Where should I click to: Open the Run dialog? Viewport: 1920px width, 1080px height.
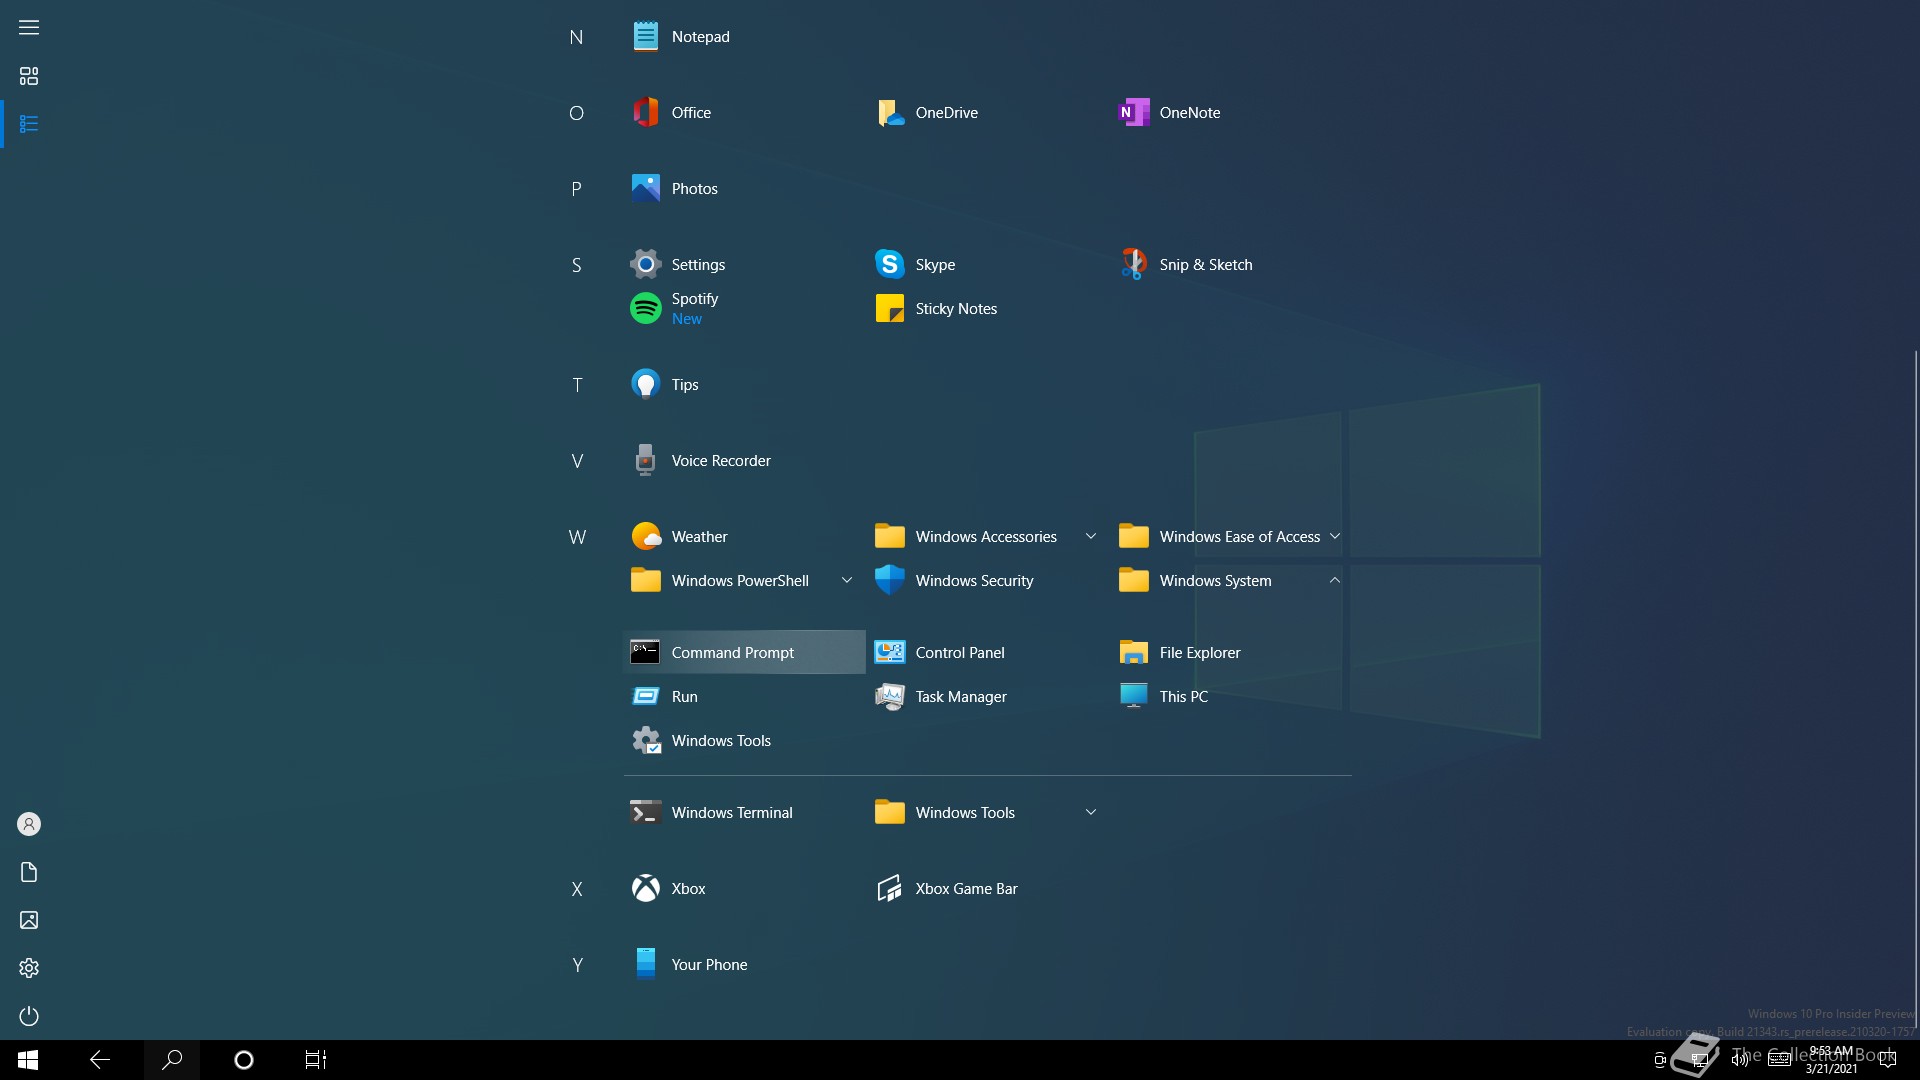(x=744, y=697)
